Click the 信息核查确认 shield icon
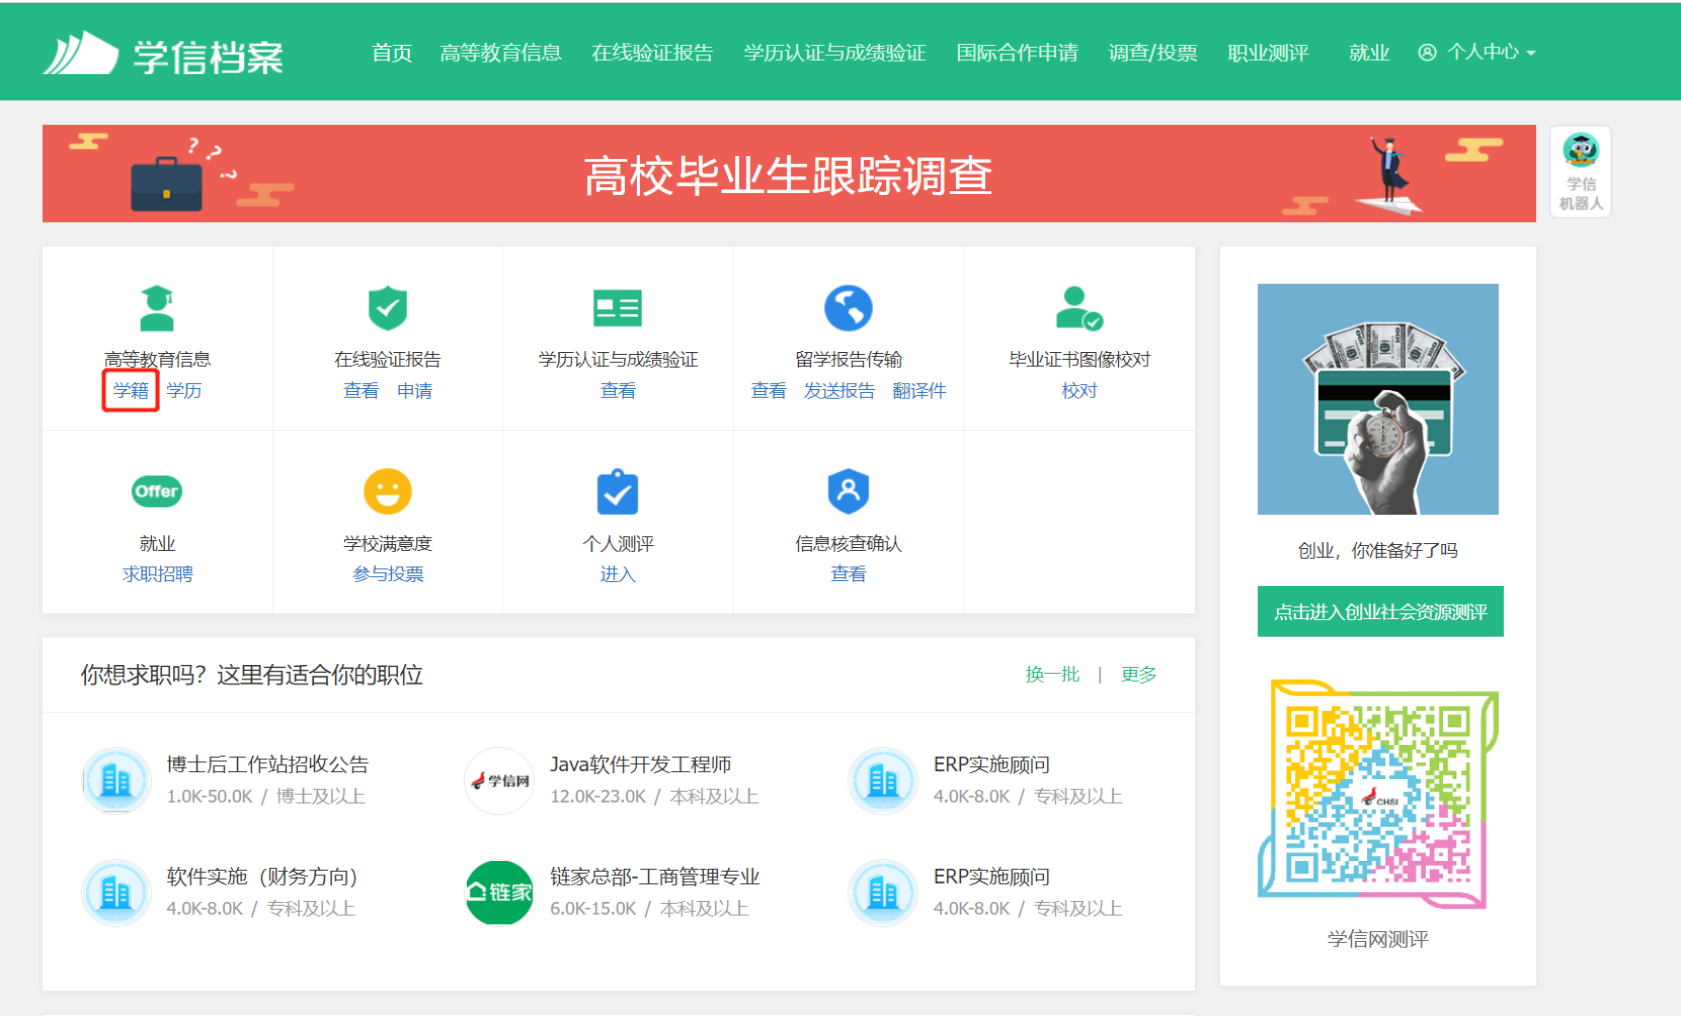The width and height of the screenshot is (1681, 1017). click(848, 491)
